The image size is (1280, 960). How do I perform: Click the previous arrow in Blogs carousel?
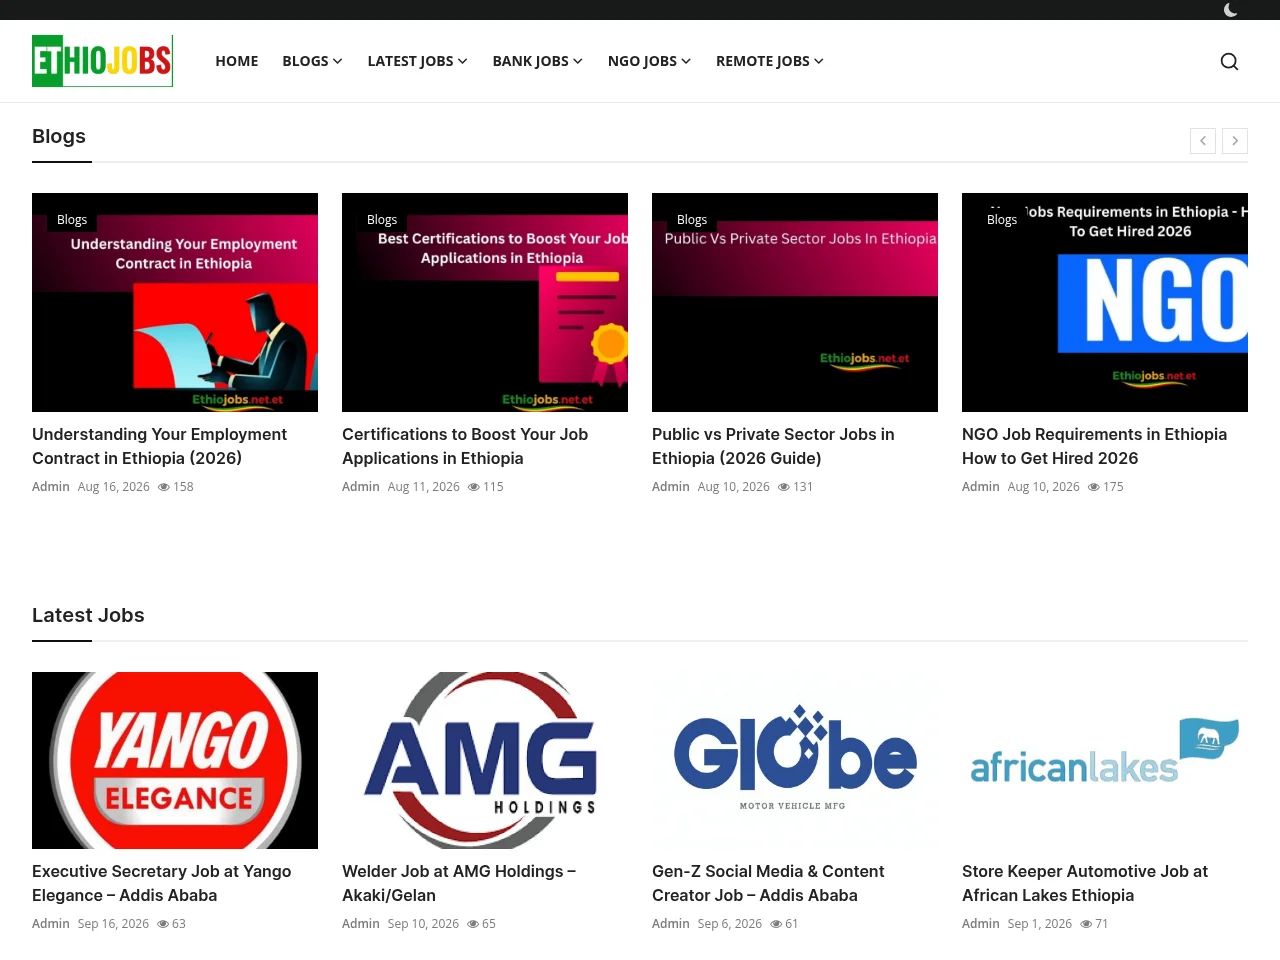point(1203,141)
